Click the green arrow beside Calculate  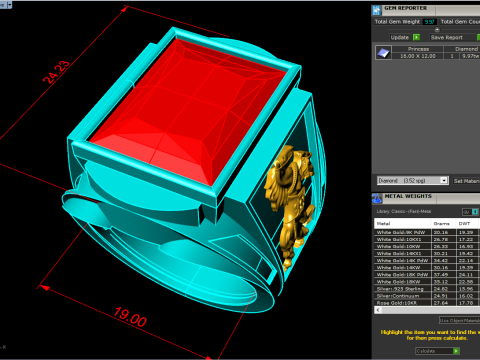click(456, 351)
